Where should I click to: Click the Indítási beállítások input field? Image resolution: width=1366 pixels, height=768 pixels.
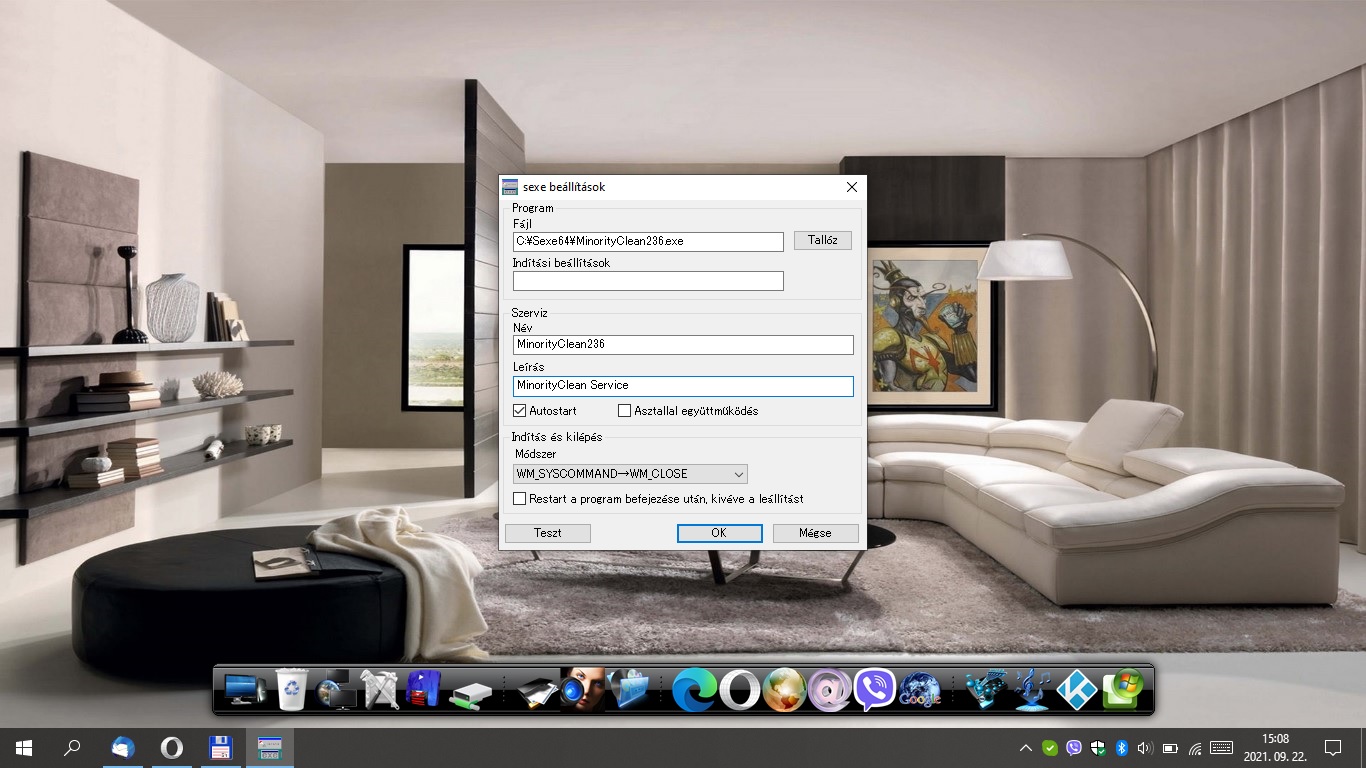click(647, 282)
